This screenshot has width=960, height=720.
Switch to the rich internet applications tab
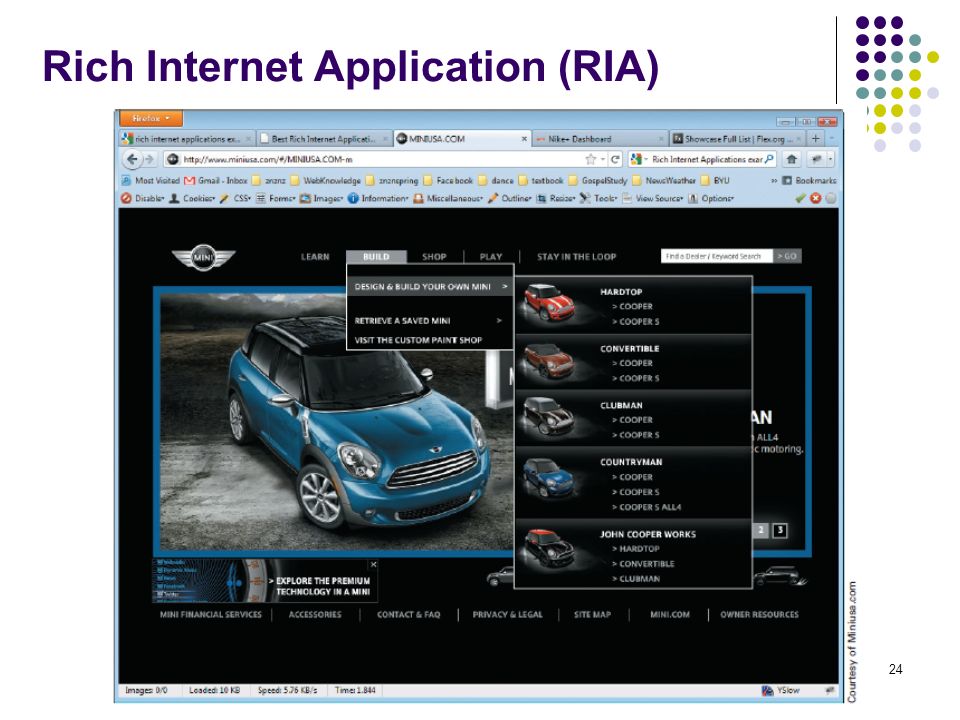point(187,139)
